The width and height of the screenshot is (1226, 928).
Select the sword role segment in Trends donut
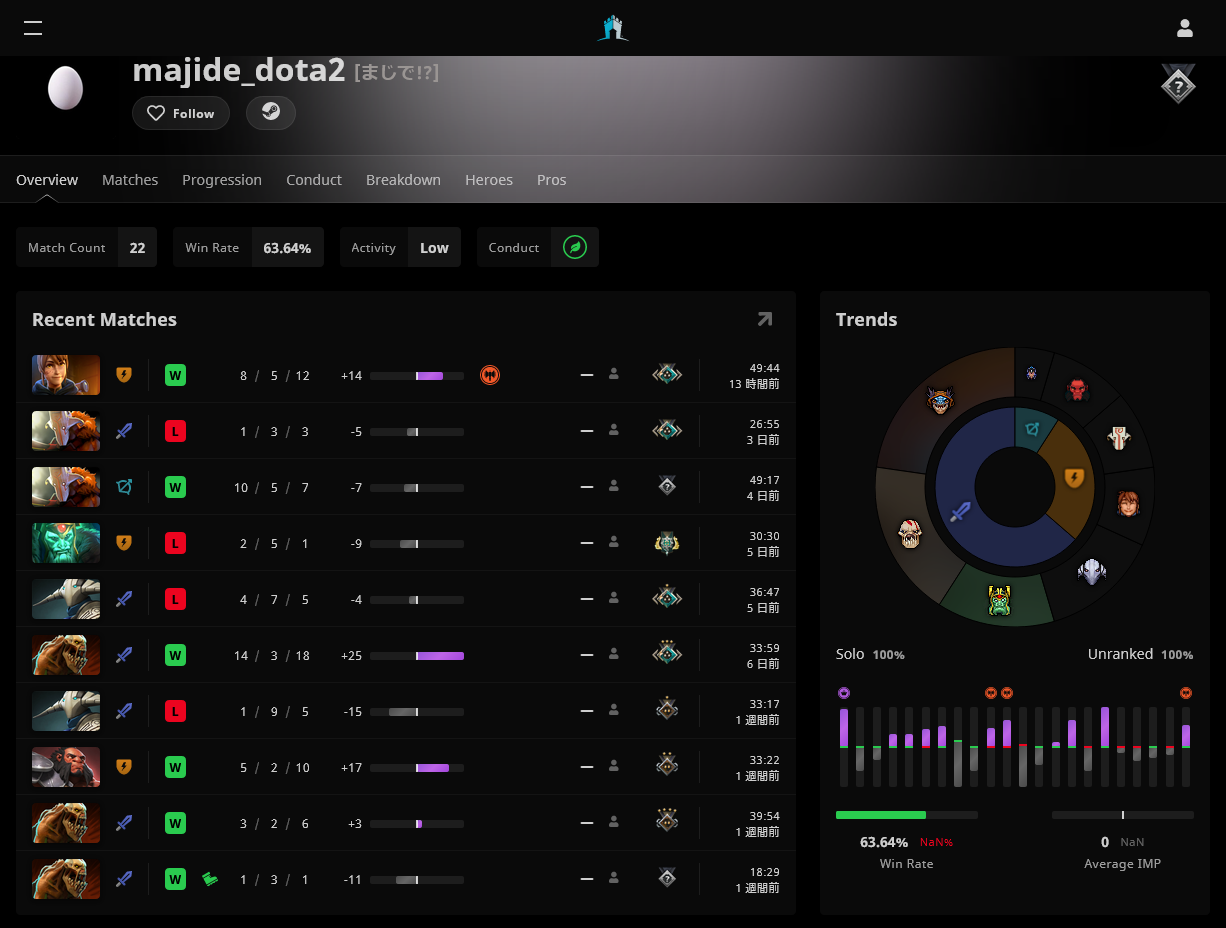(960, 512)
